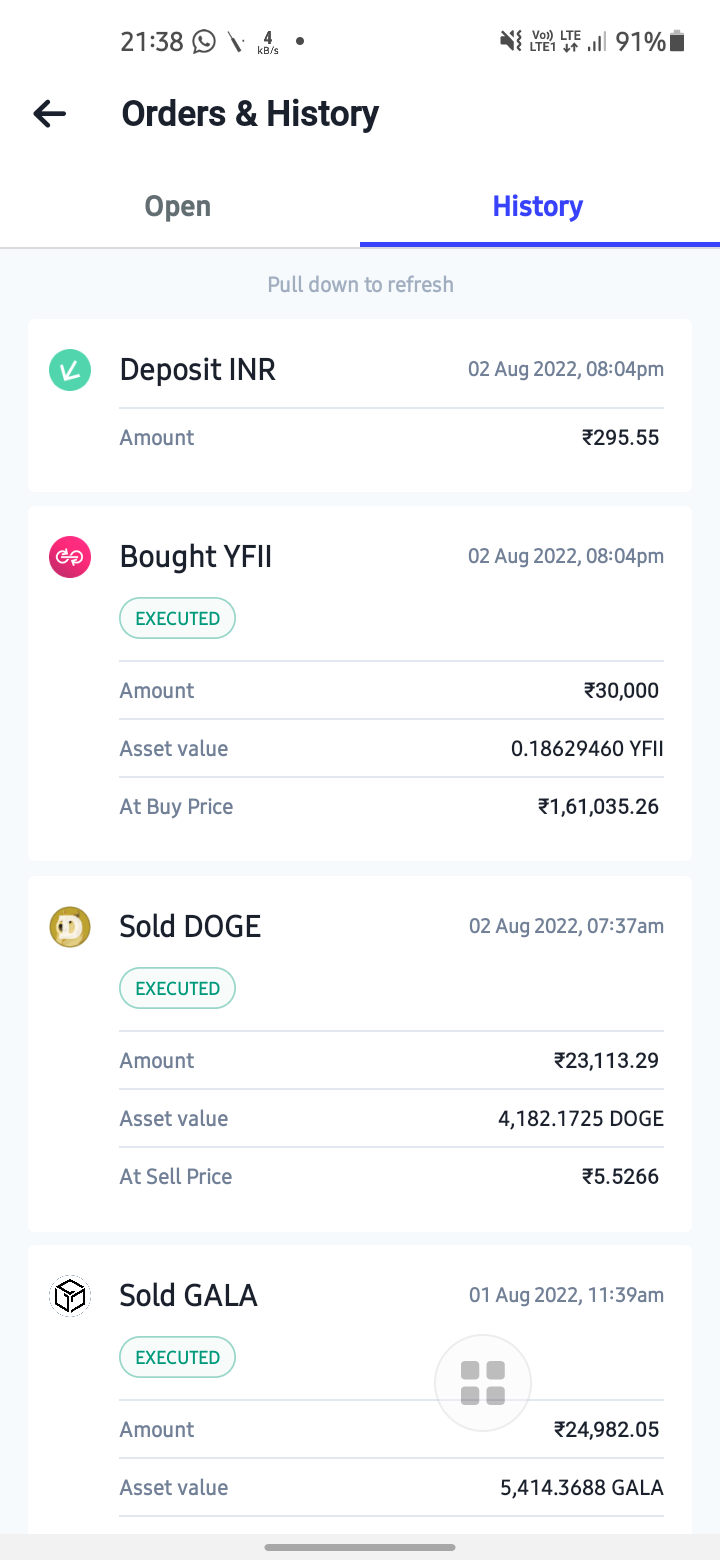Tap the bottom navigation gesture bar
The width and height of the screenshot is (720, 1560).
[x=360, y=1547]
